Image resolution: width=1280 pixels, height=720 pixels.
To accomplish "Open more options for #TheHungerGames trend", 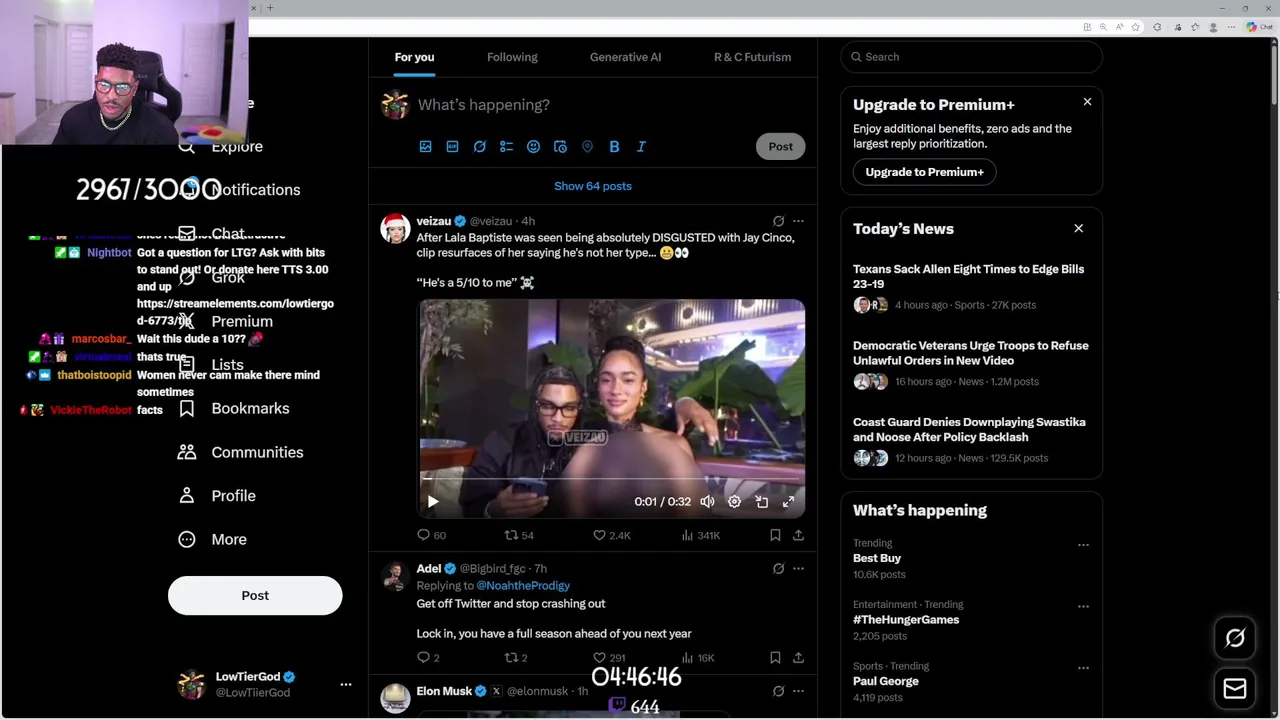I will [x=1083, y=606].
